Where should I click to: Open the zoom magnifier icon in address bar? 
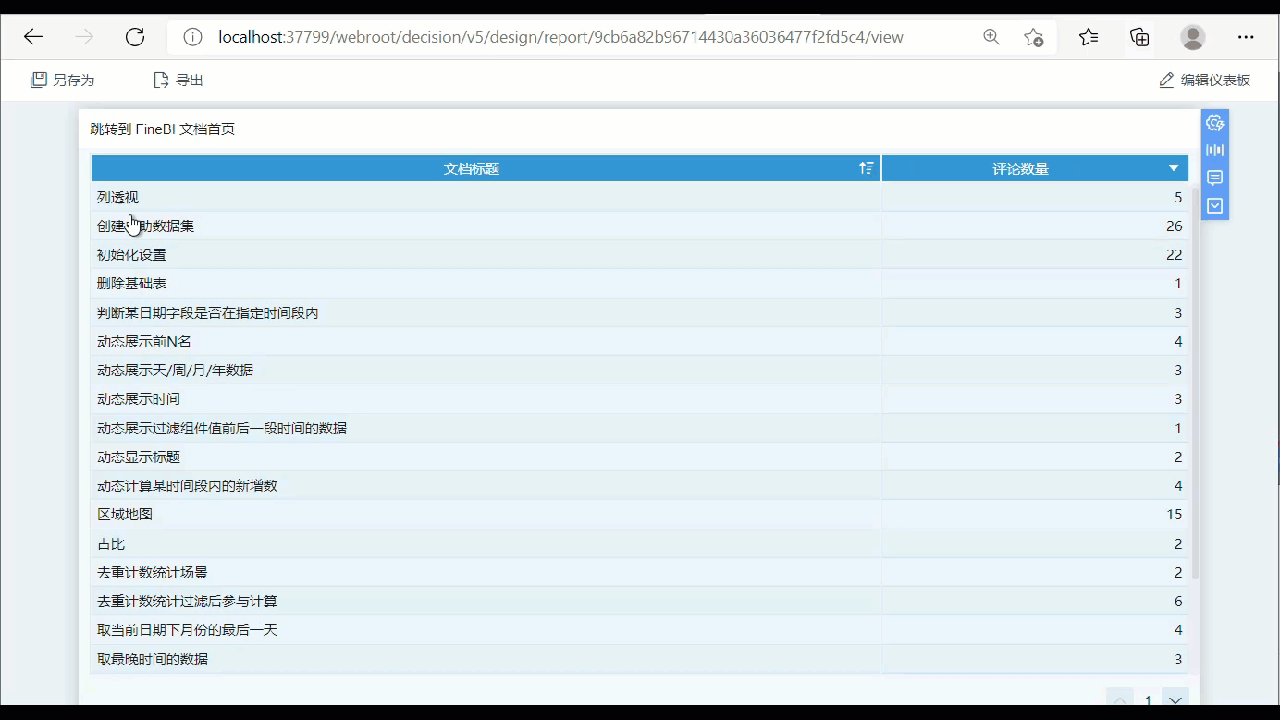991,37
